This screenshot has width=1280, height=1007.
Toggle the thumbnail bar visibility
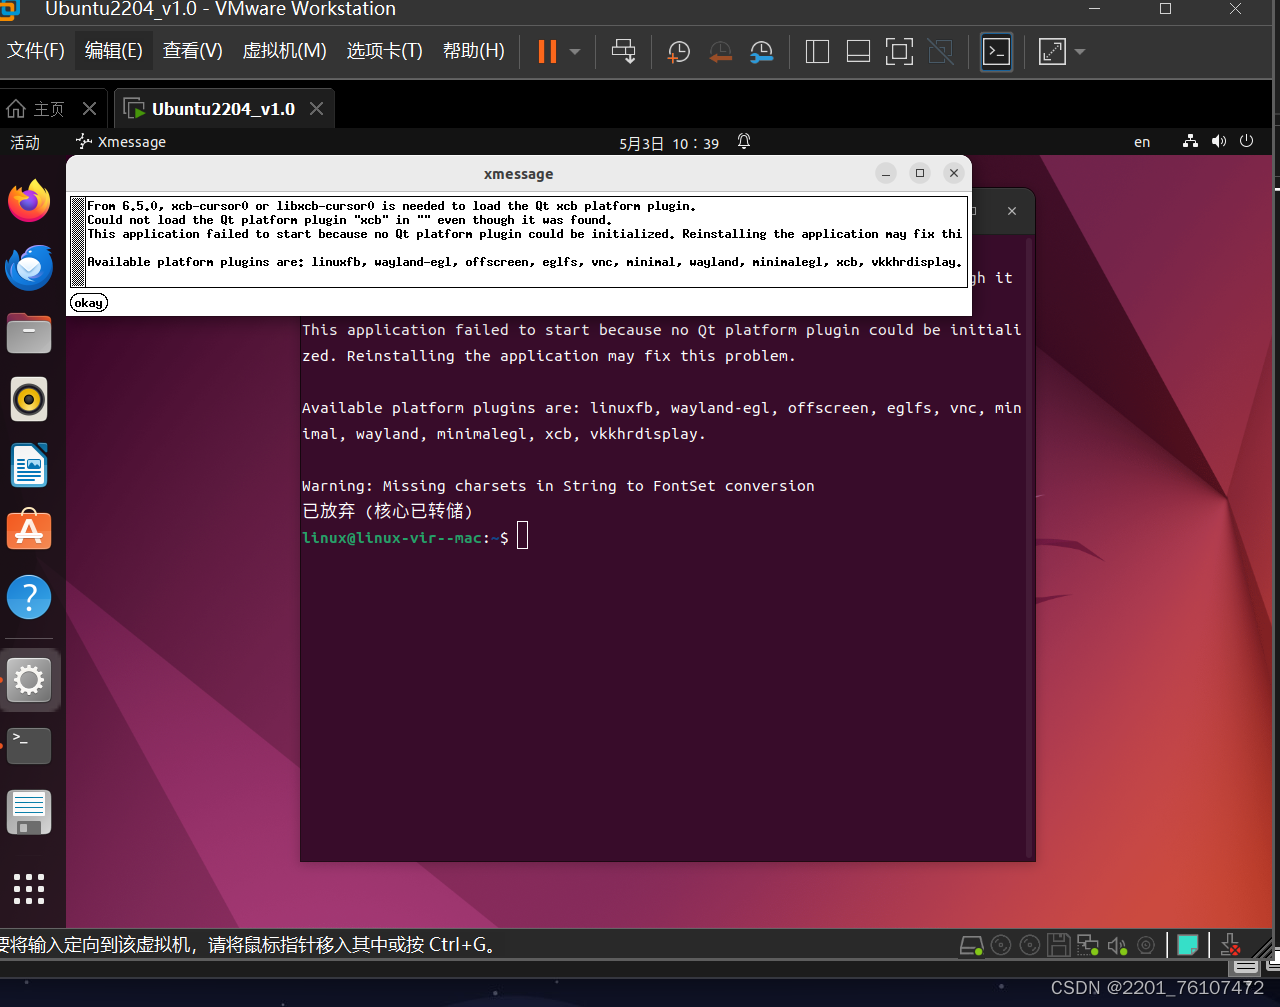point(858,52)
